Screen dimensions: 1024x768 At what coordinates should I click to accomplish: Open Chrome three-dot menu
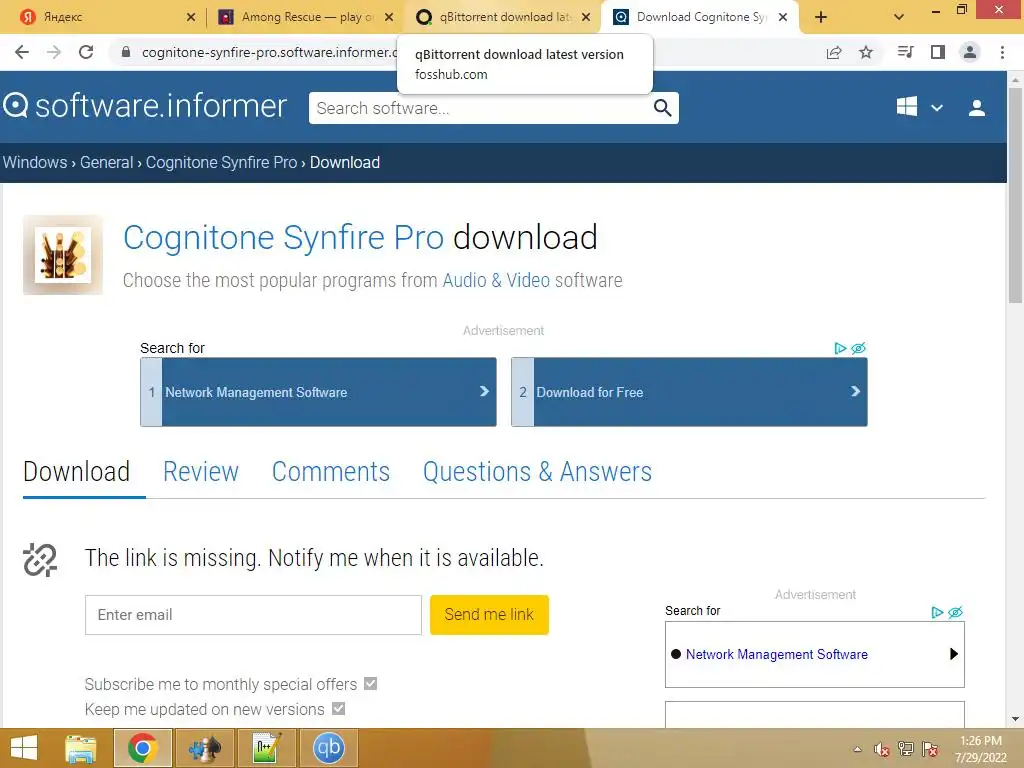point(1002,52)
